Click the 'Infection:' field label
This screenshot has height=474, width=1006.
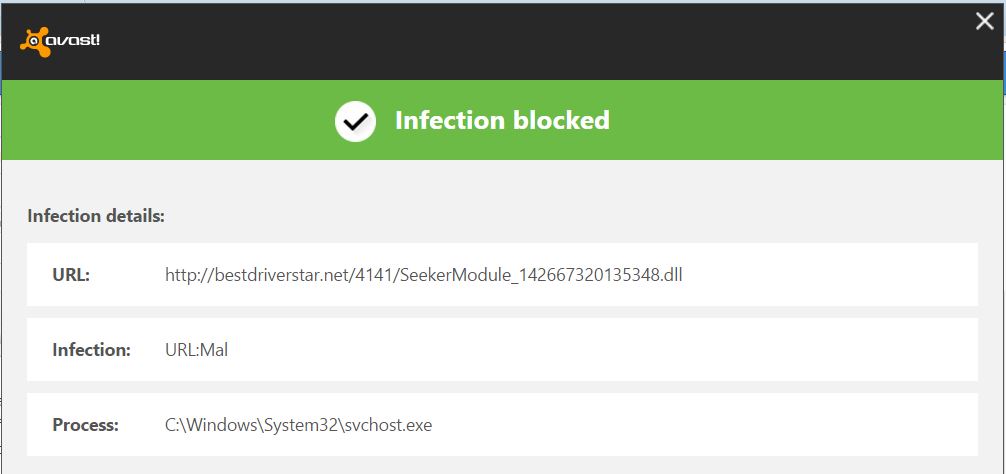pos(91,350)
